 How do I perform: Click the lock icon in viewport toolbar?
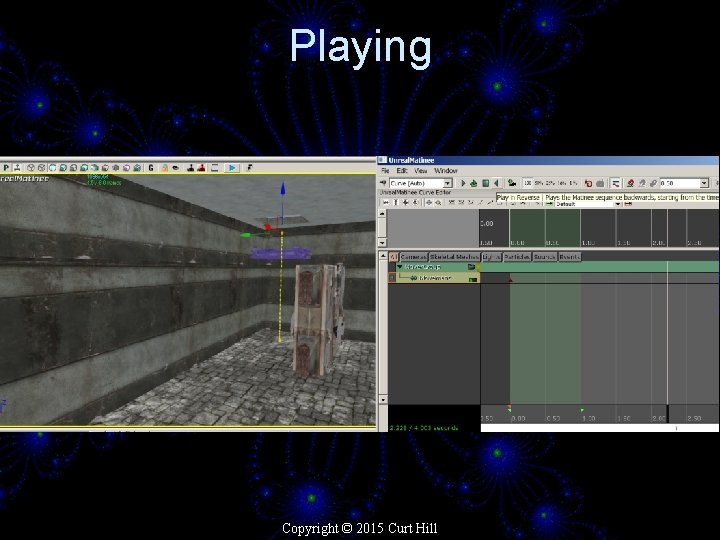[x=164, y=168]
